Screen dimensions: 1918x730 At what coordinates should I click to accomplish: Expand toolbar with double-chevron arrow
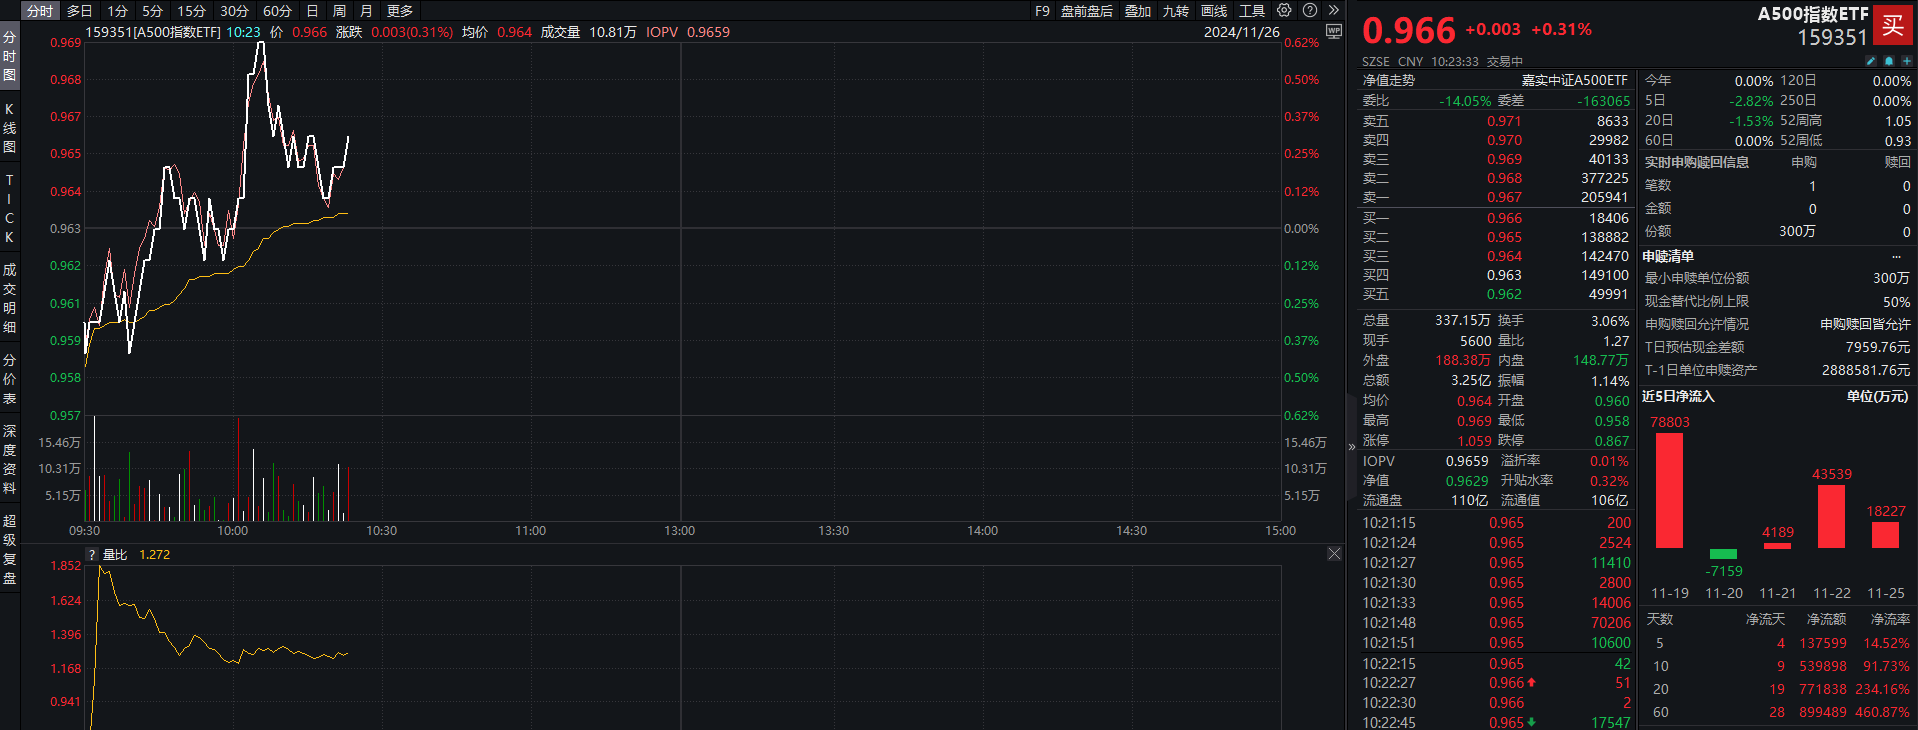pos(1333,10)
